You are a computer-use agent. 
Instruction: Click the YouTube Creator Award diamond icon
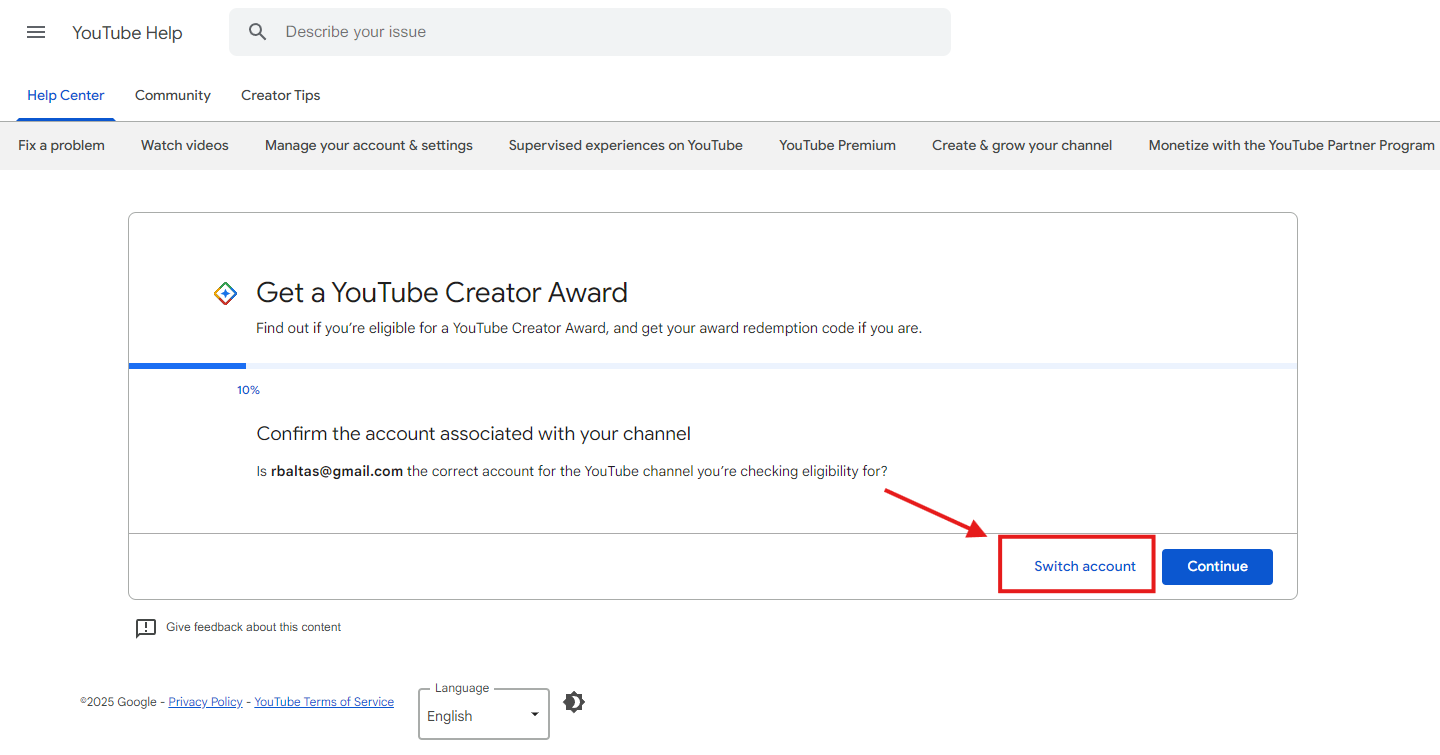coord(226,293)
